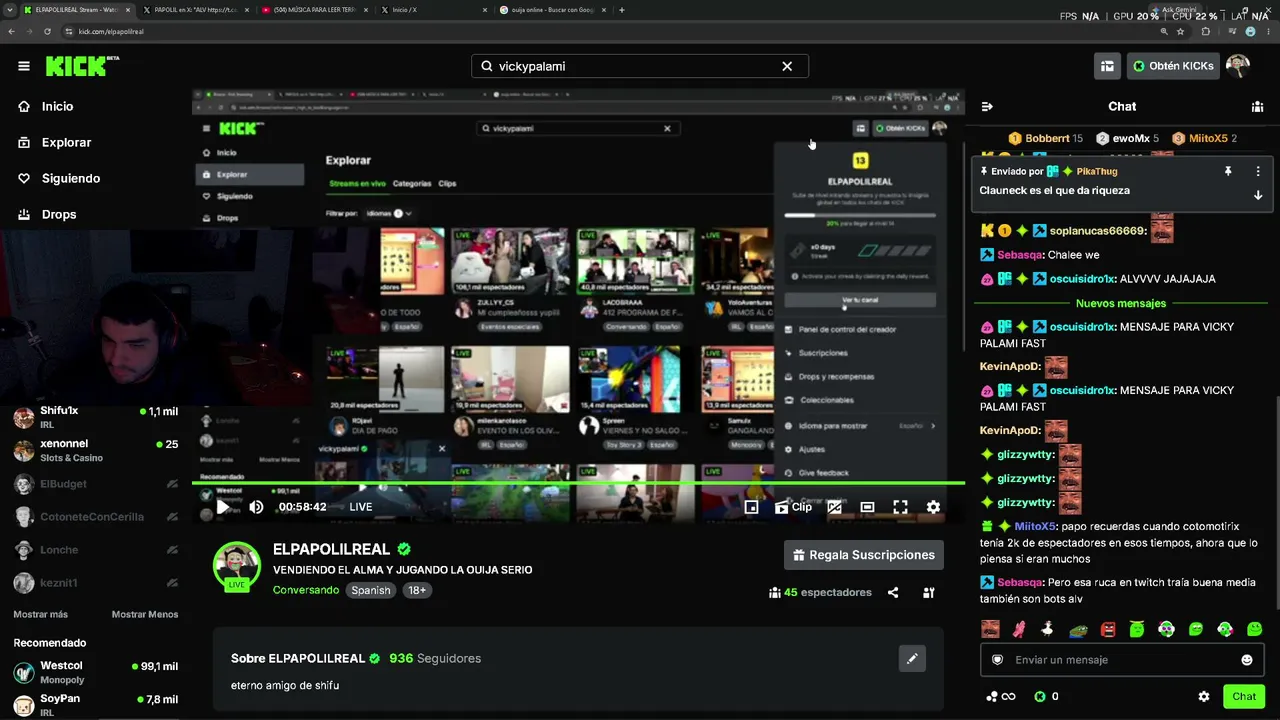Screen dimensions: 1280x720
Task: Click the ELPAPOLILREAL channel avatar
Action: coord(237,567)
